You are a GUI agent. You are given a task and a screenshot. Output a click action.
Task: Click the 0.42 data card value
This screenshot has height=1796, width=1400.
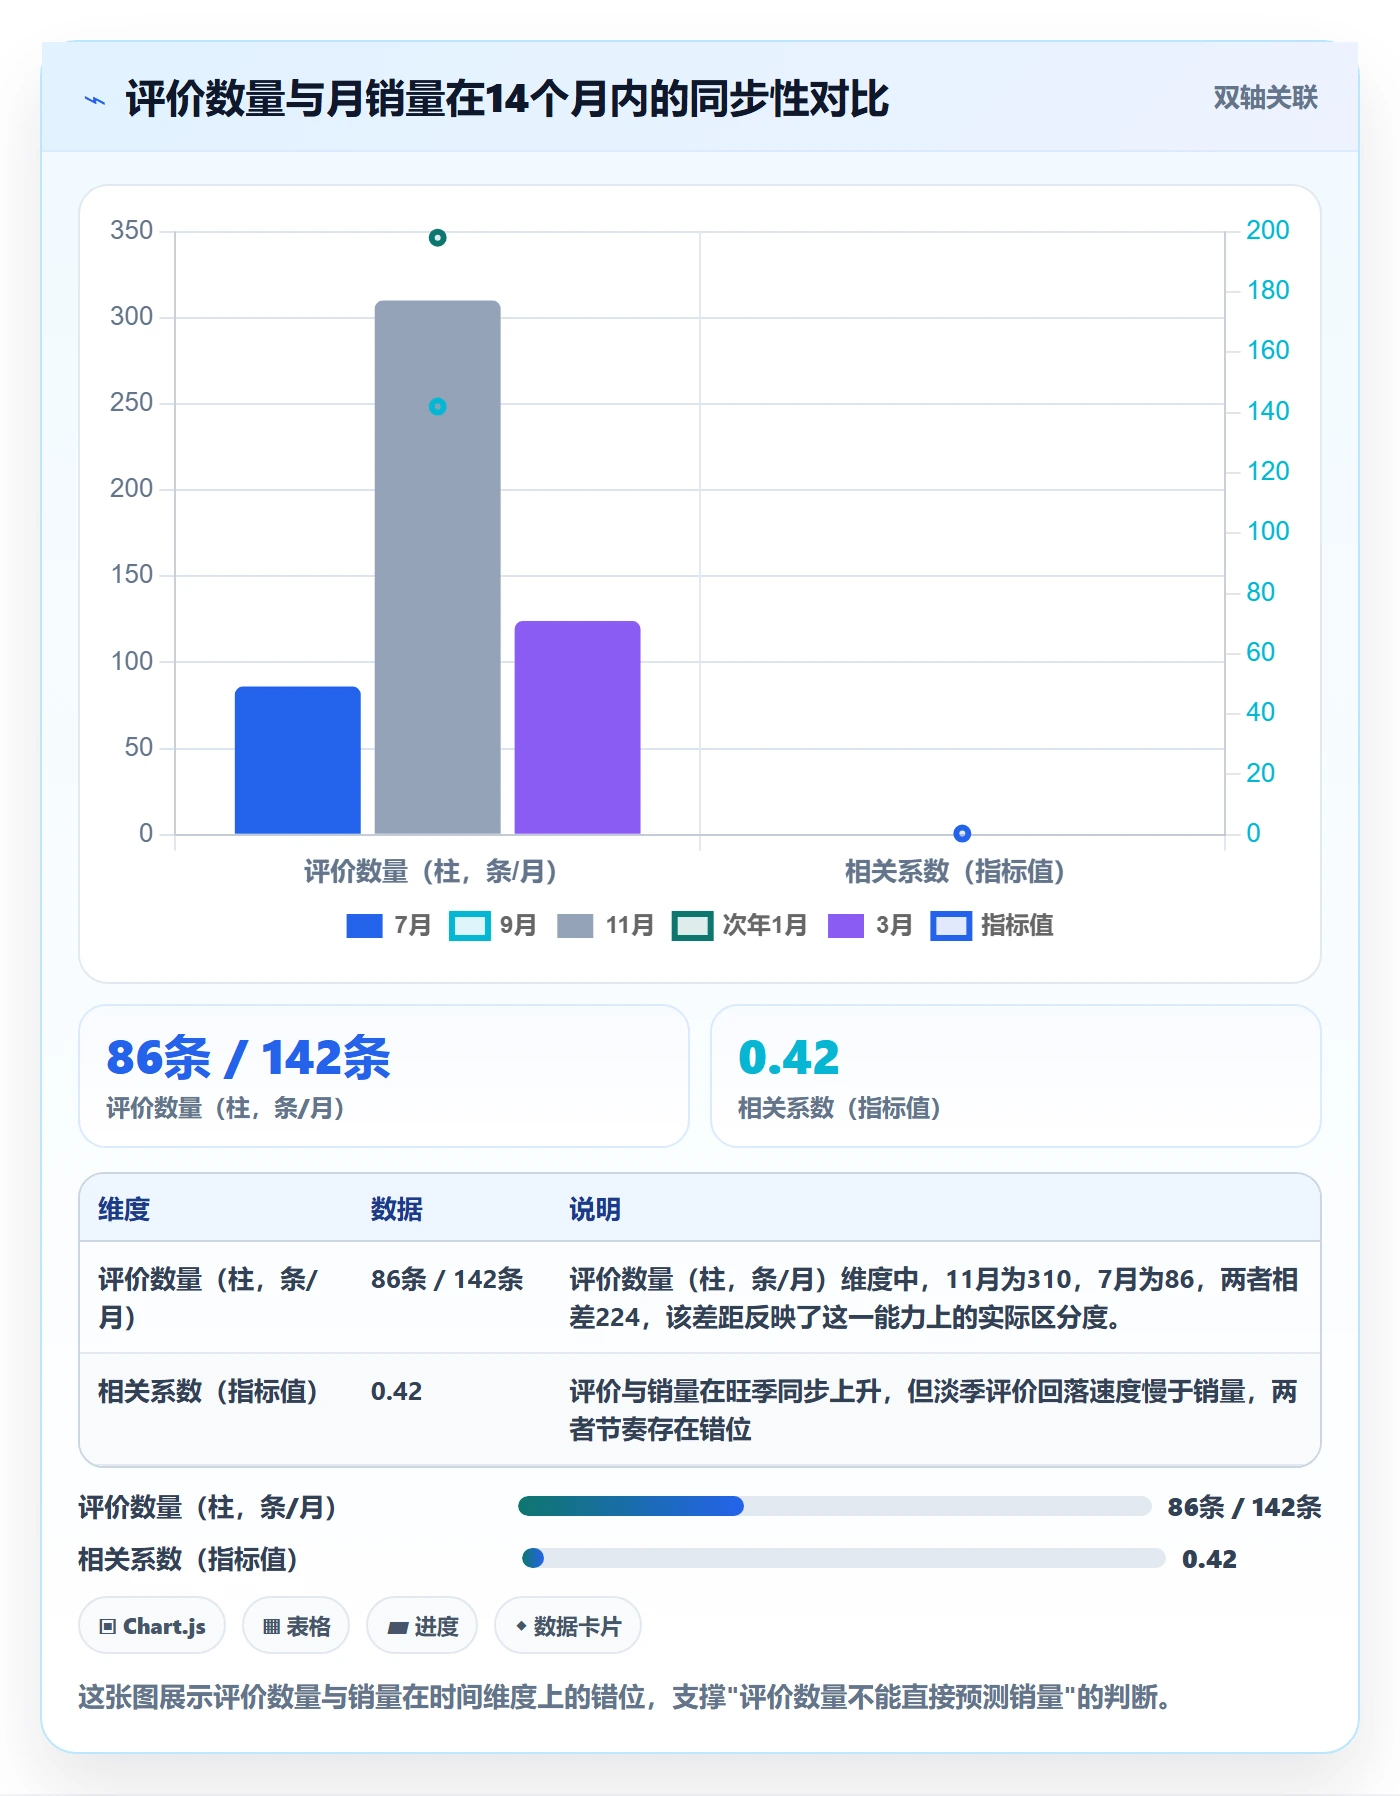click(789, 1058)
